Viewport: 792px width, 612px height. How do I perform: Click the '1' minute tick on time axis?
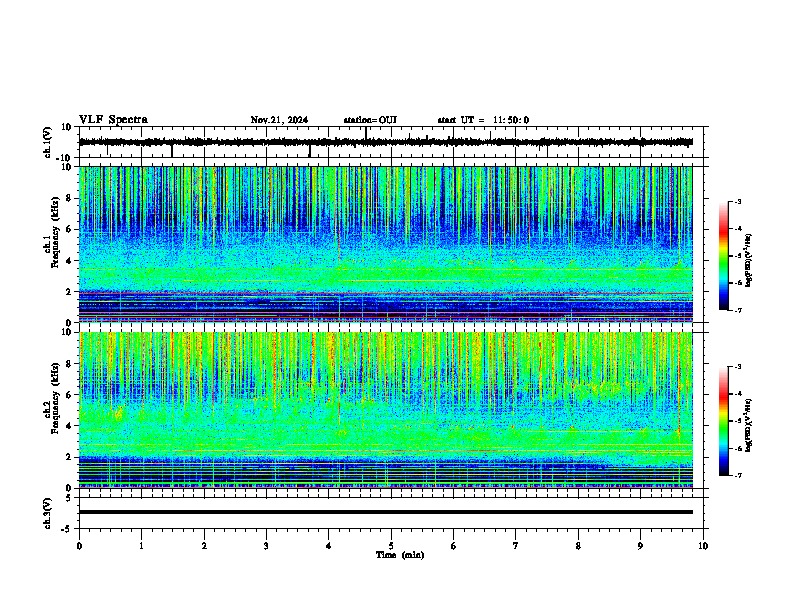point(141,546)
